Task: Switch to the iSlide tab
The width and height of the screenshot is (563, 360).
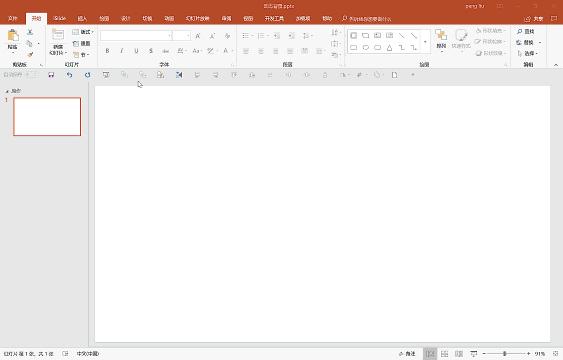Action: click(x=59, y=18)
